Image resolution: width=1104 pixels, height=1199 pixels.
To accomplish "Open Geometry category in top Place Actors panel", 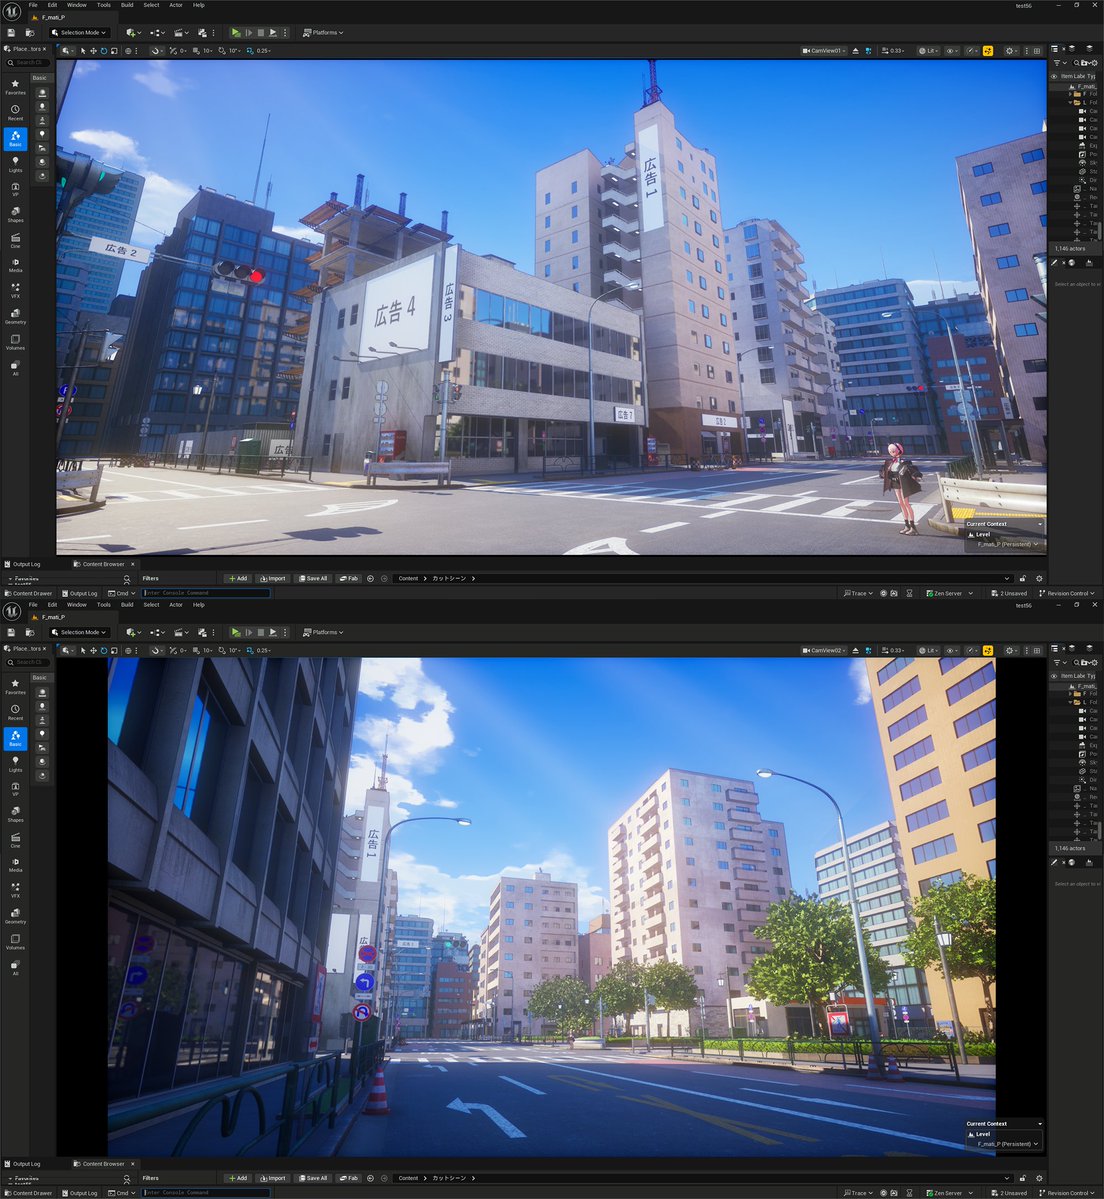I will click(x=15, y=316).
